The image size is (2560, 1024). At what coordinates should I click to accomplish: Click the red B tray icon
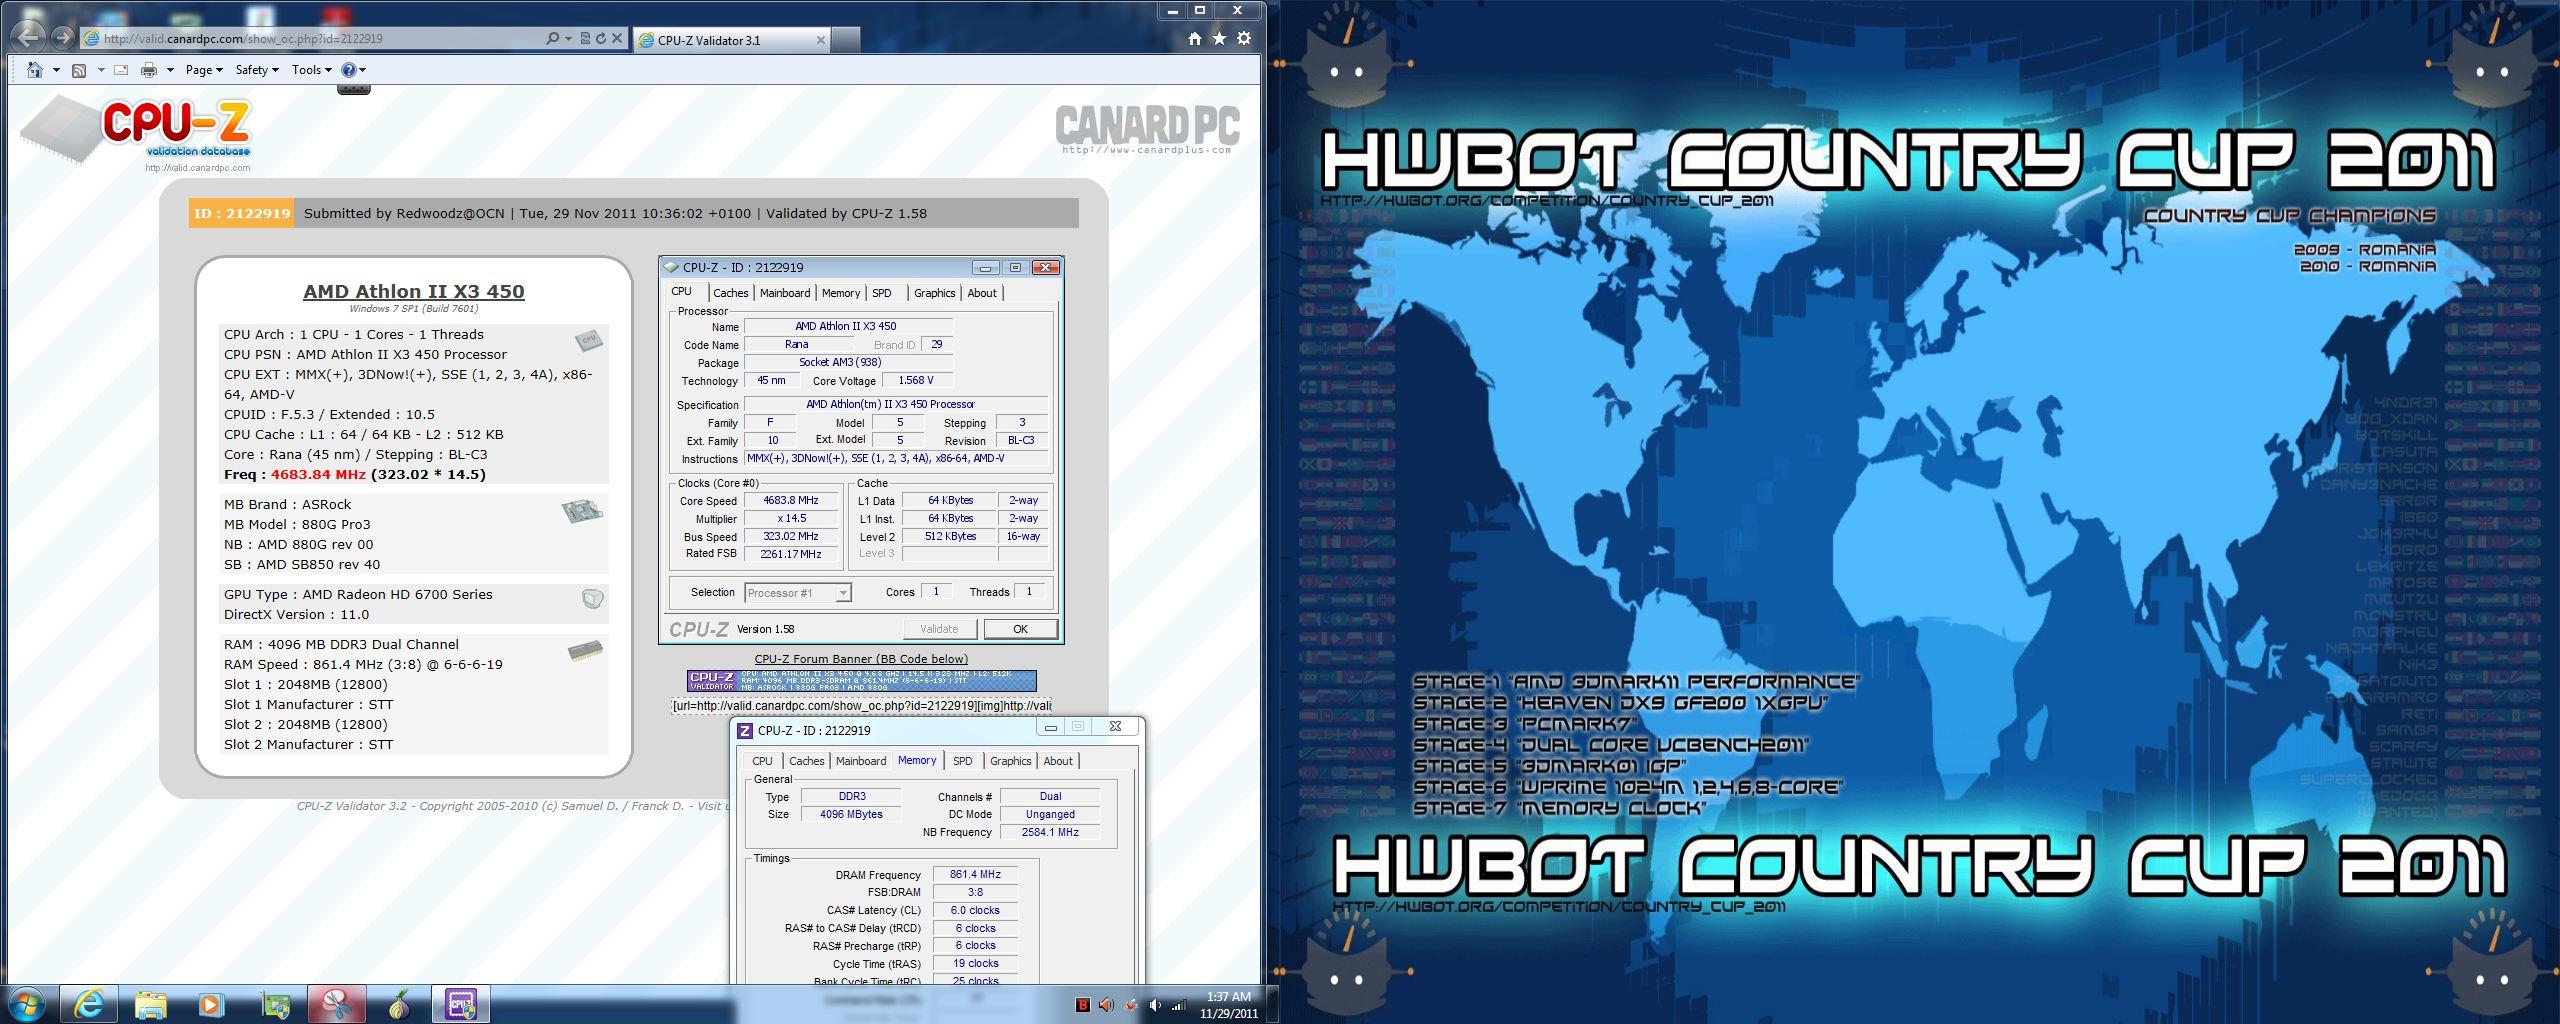1082,1005
